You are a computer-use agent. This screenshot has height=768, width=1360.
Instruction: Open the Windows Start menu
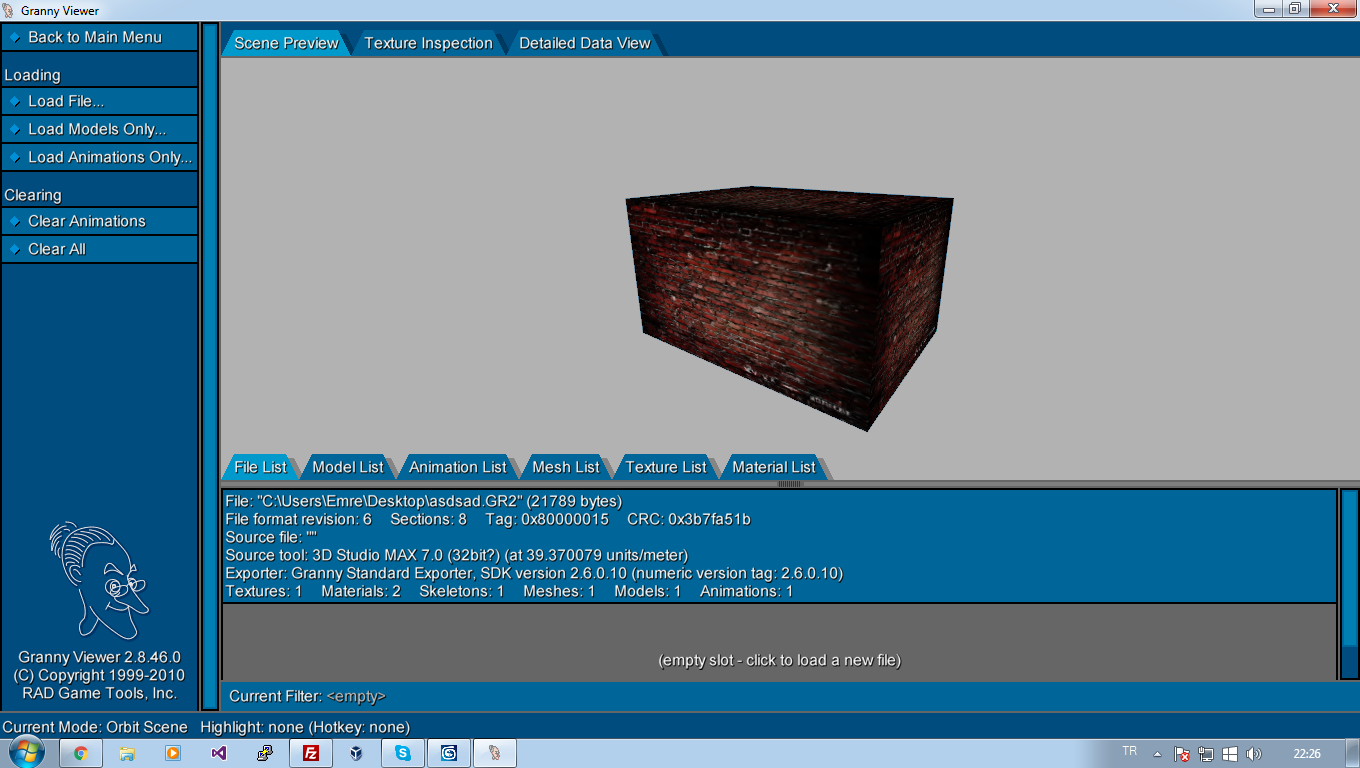27,753
